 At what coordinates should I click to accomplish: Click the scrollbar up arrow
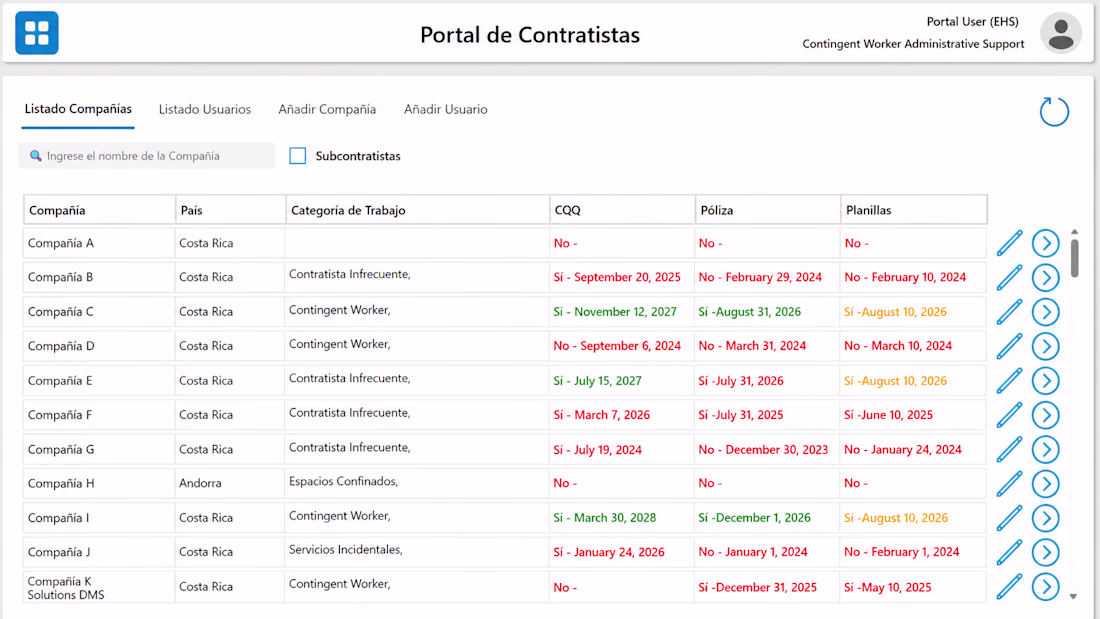coord(1074,232)
